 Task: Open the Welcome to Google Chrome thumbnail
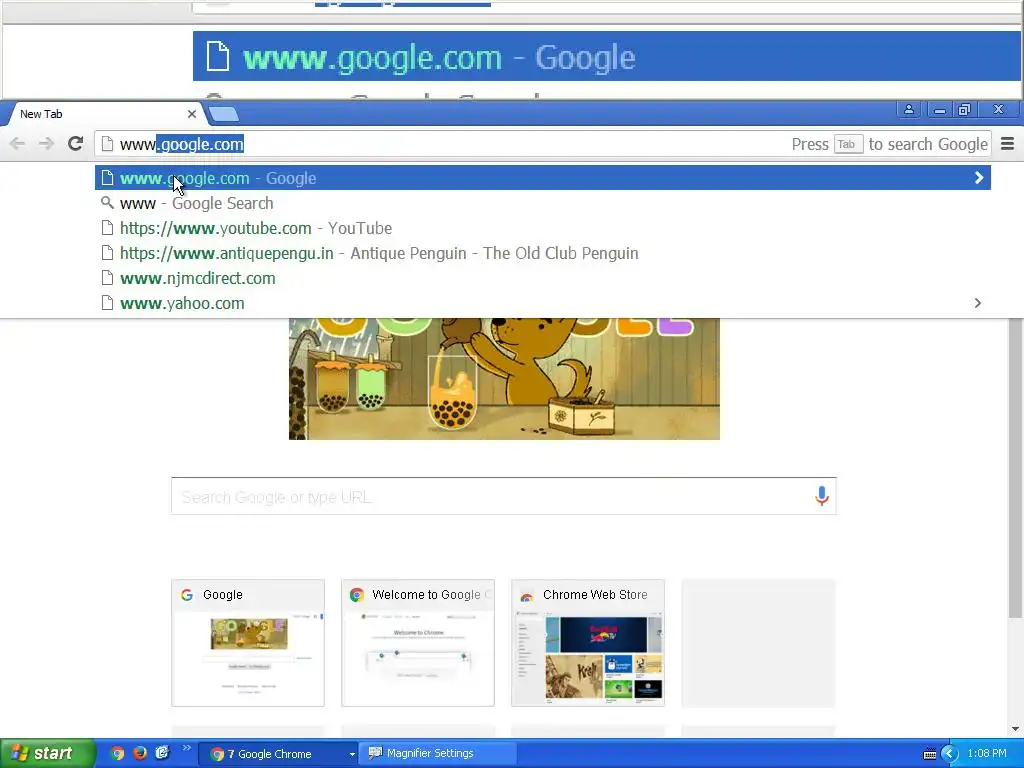(x=418, y=643)
